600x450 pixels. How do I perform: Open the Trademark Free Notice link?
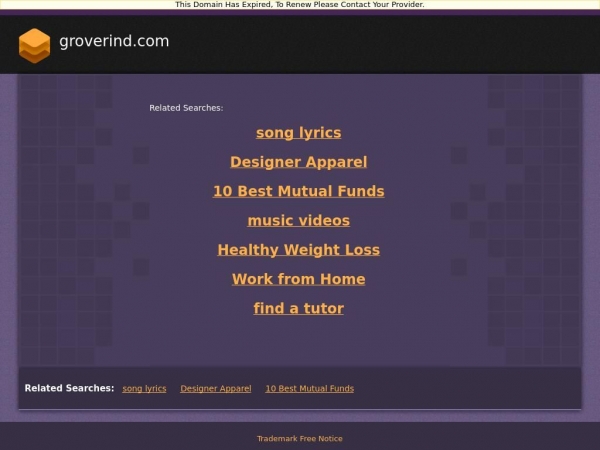pyautogui.click(x=300, y=439)
